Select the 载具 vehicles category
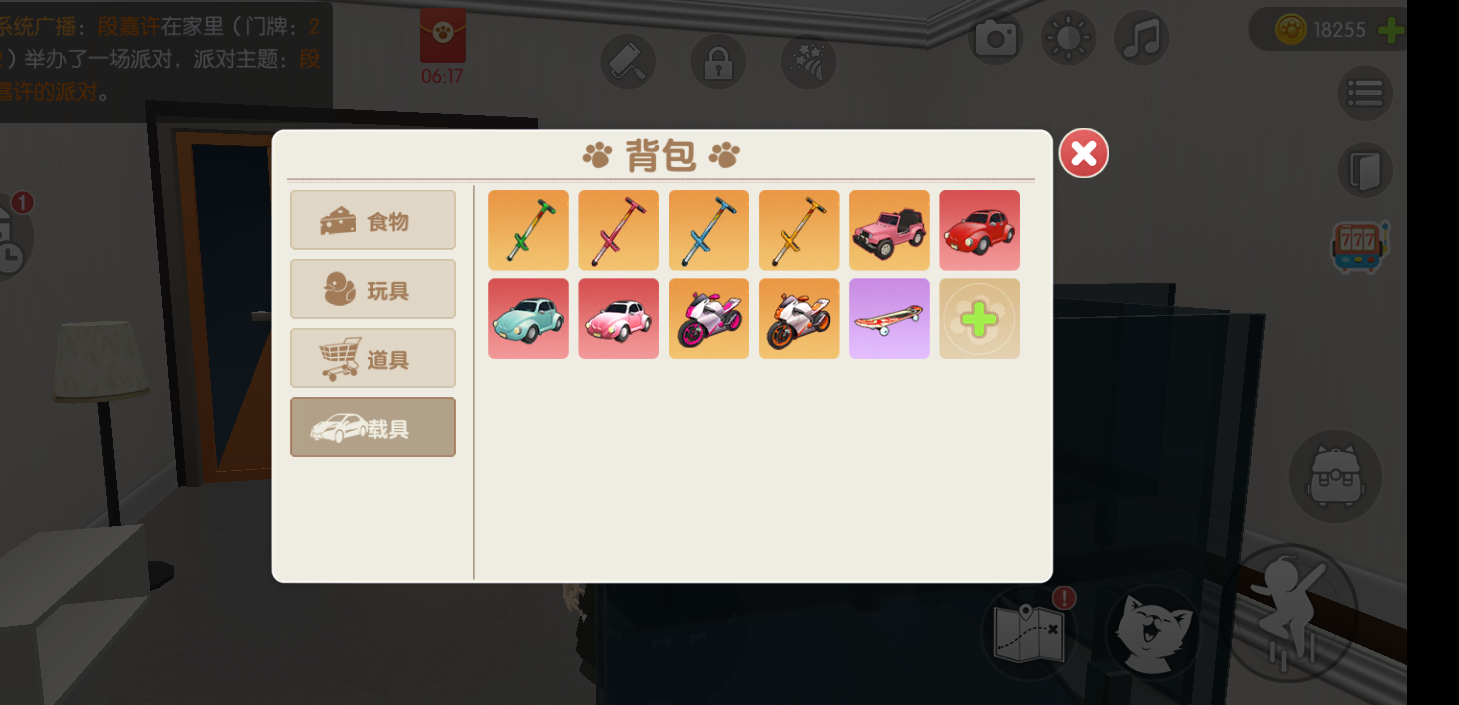This screenshot has height=705, width=1459. tap(373, 427)
